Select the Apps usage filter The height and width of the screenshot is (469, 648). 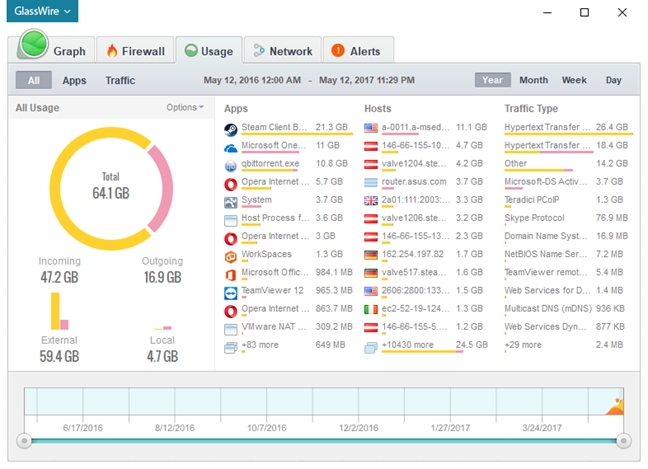point(74,80)
